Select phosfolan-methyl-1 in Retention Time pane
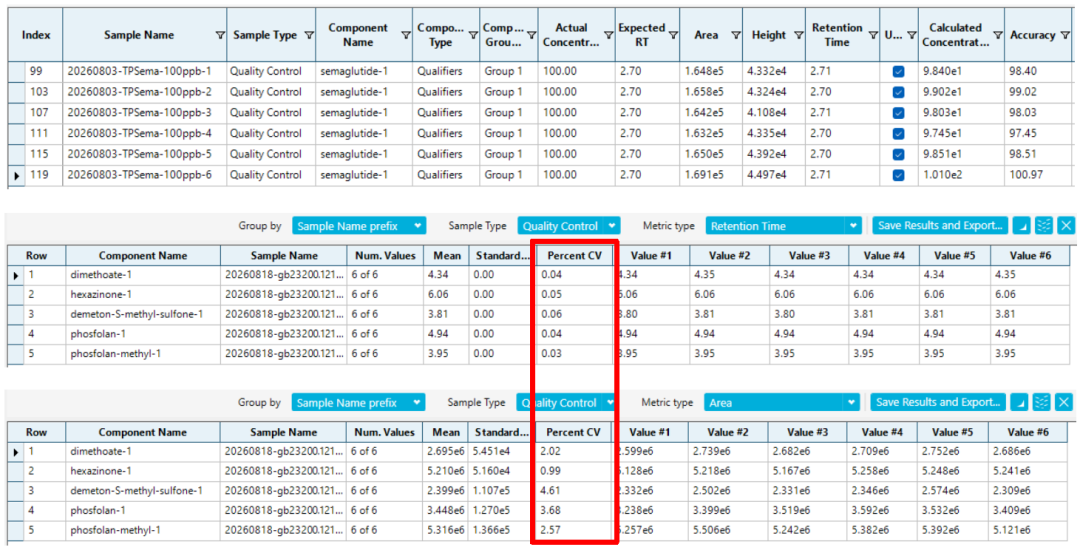The width and height of the screenshot is (1080, 550). 115,354
